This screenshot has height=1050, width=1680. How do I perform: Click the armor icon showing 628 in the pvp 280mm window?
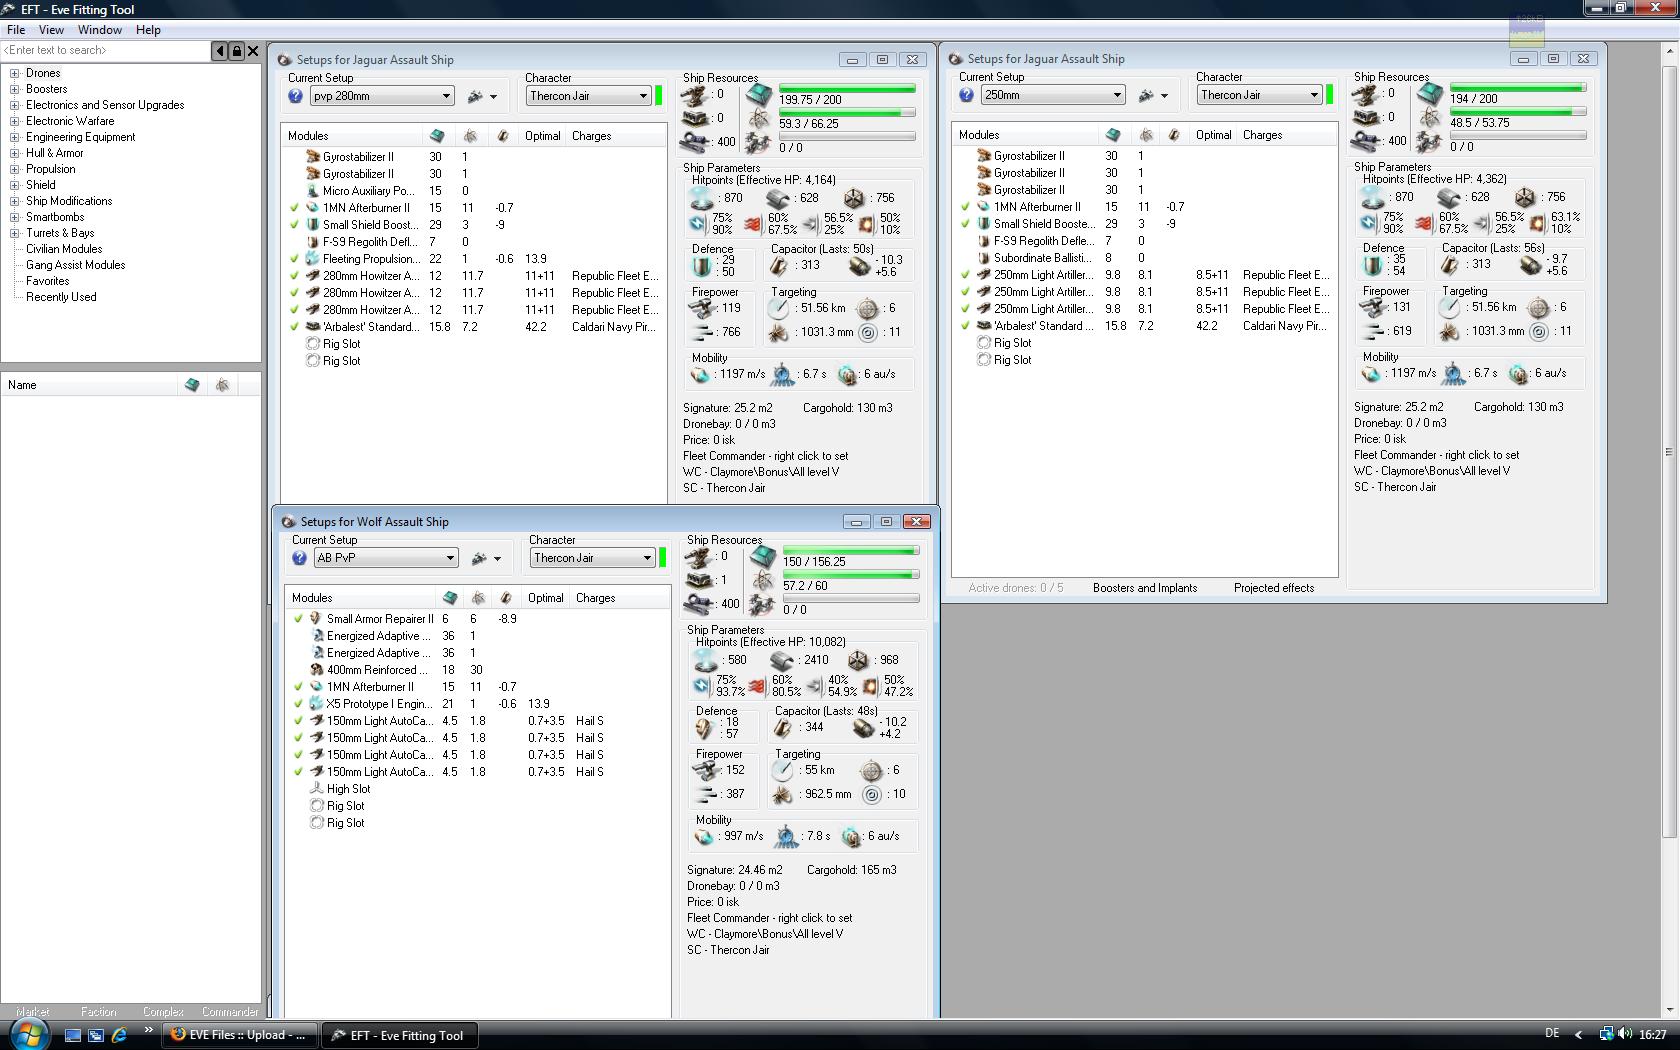[777, 198]
